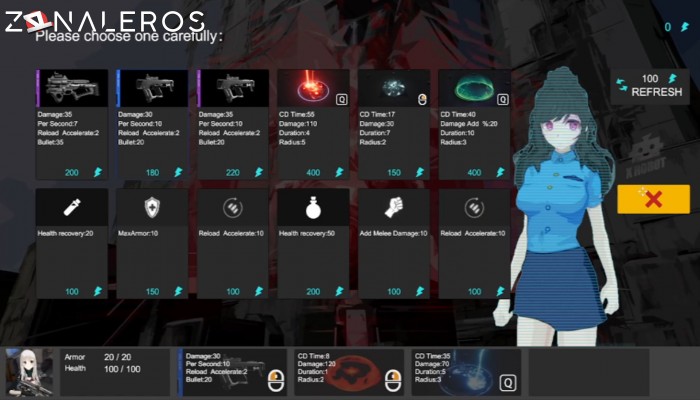700x400 pixels.
Task: Click the 'Health recovery:50' label
Action: click(x=307, y=233)
